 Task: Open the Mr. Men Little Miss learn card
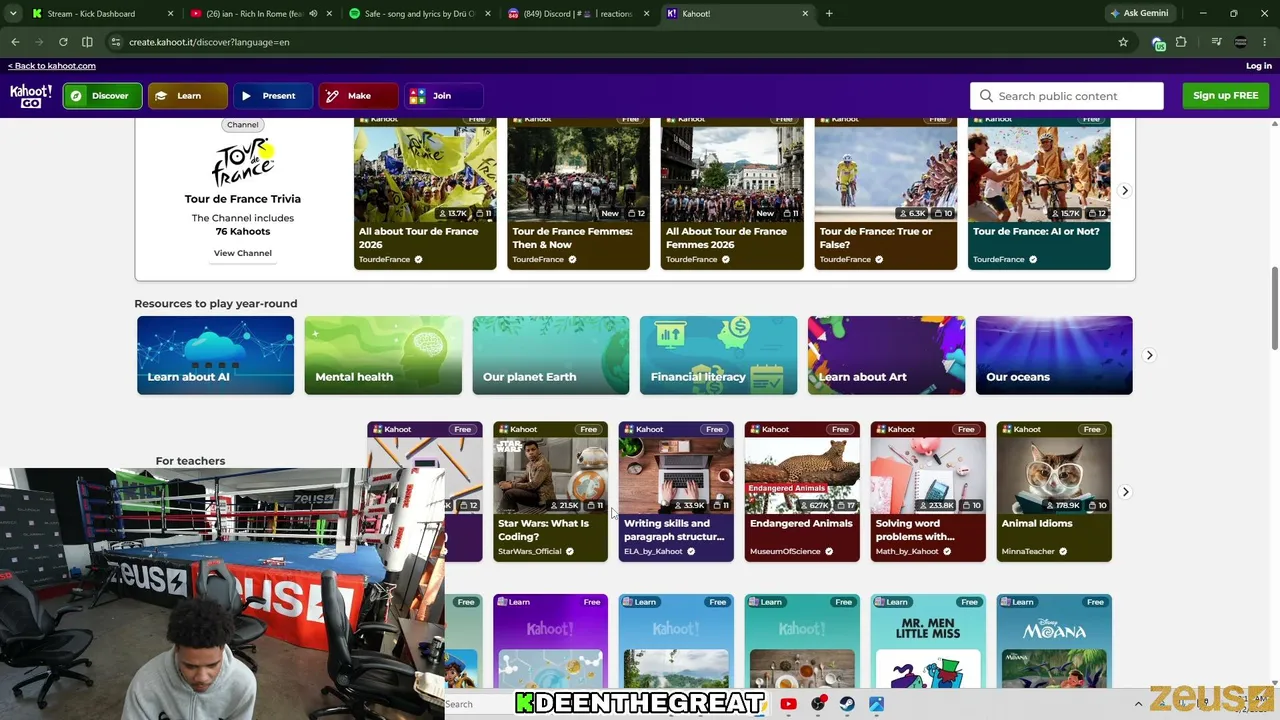point(928,641)
